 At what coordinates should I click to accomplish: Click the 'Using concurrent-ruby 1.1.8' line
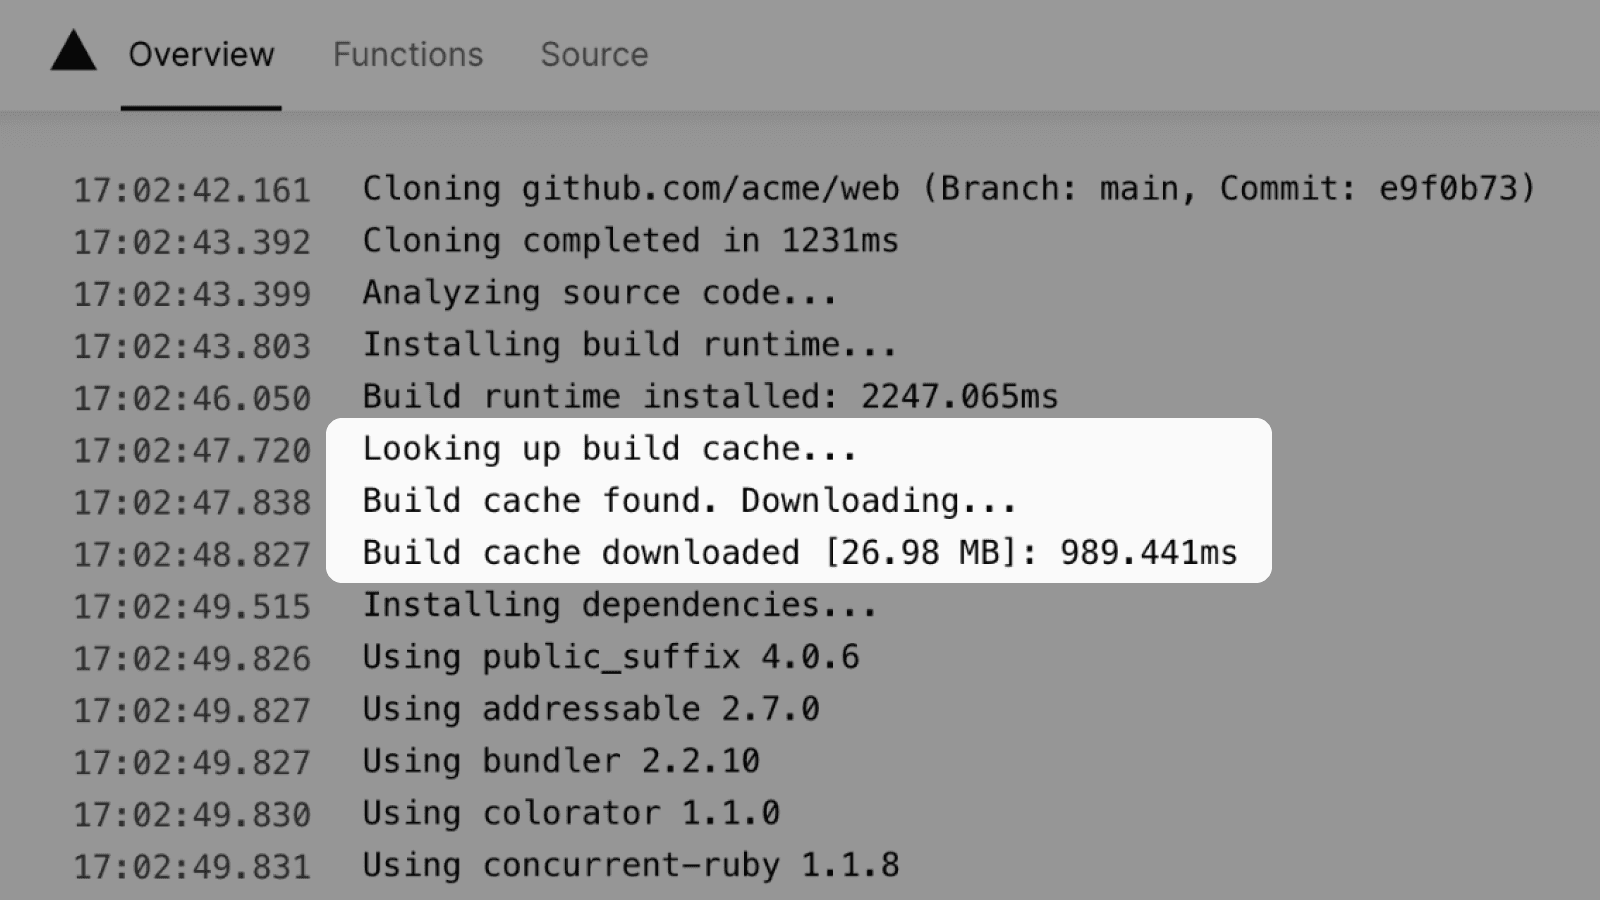pos(630,865)
